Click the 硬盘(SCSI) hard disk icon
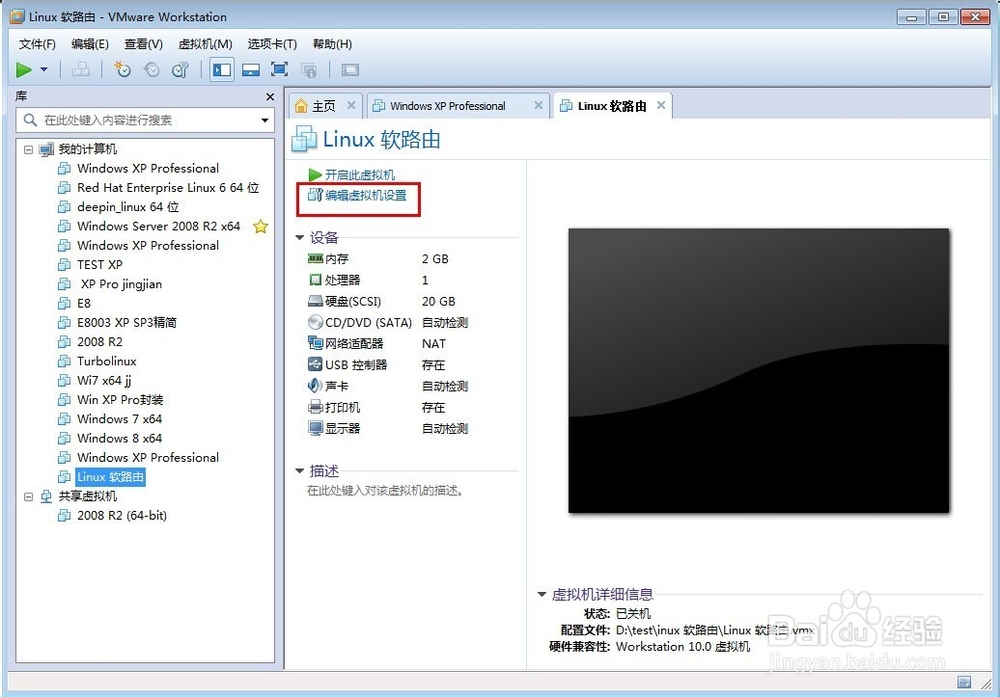The width and height of the screenshot is (1000, 697). (x=315, y=301)
